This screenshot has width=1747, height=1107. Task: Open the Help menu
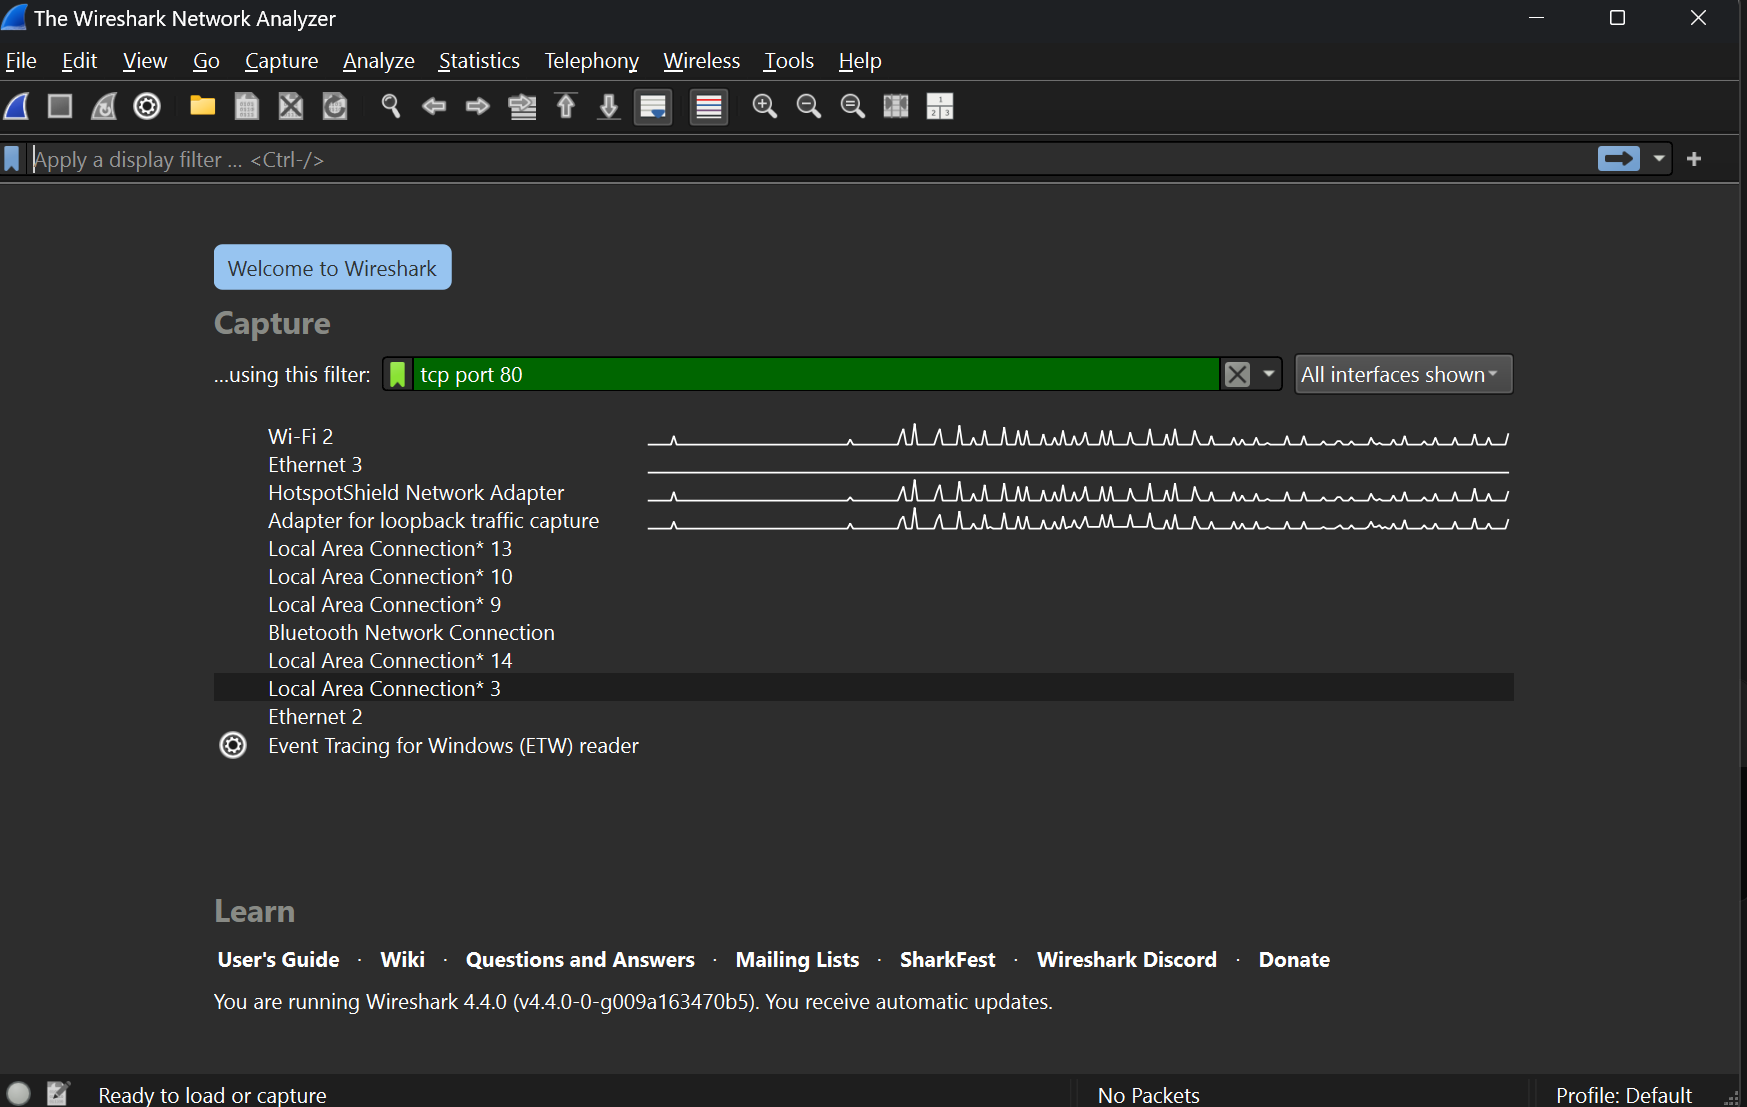[860, 61]
